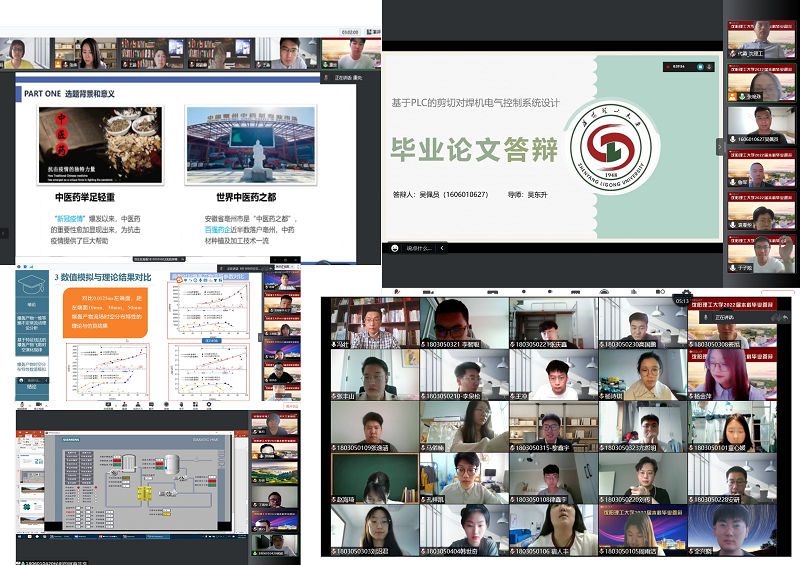Screen dimensions: 800x565
Task: Stop recording with blue square button on PLC slide
Action: pyautogui.click(x=701, y=66)
